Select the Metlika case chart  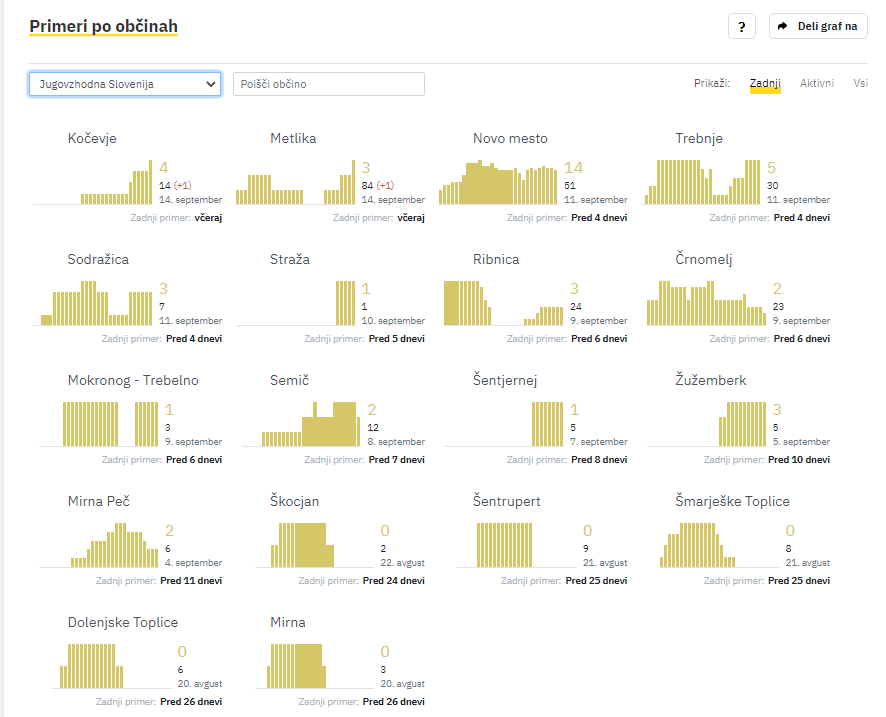(x=296, y=182)
